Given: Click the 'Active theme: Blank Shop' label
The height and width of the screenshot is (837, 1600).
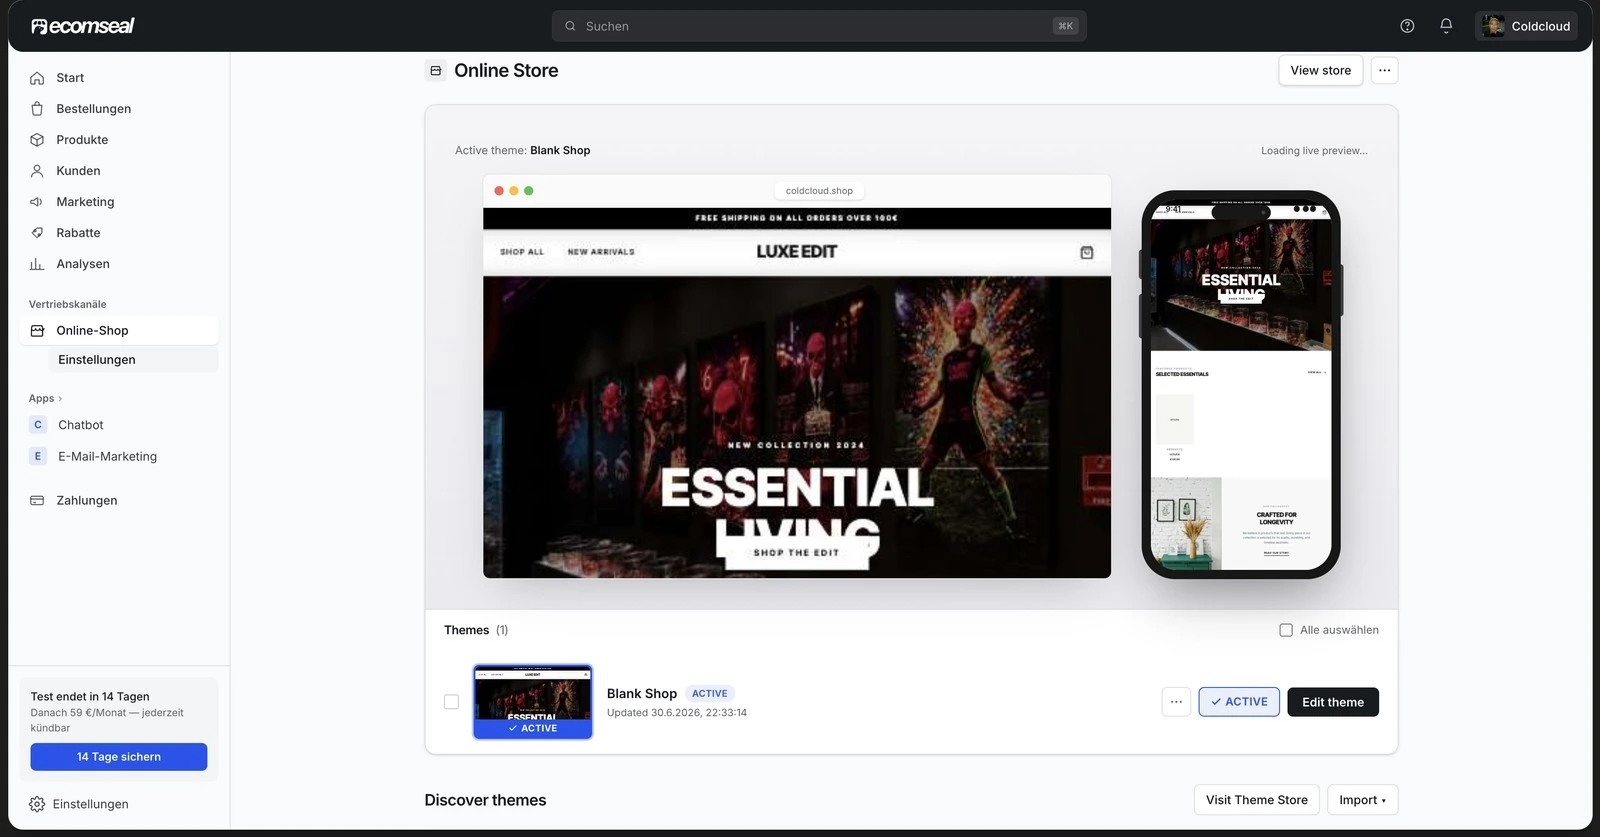Looking at the screenshot, I should (522, 151).
